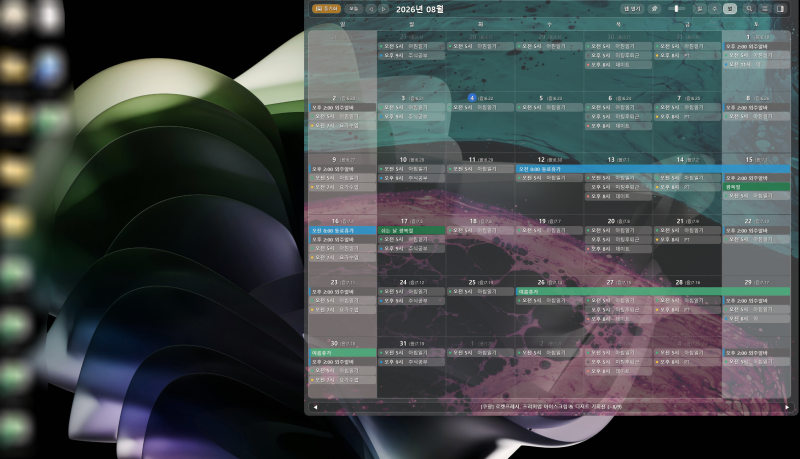The width and height of the screenshot is (800, 459).
Task: Open 오전 5시 아침일기 event on the 5th
Action: click(549, 108)
